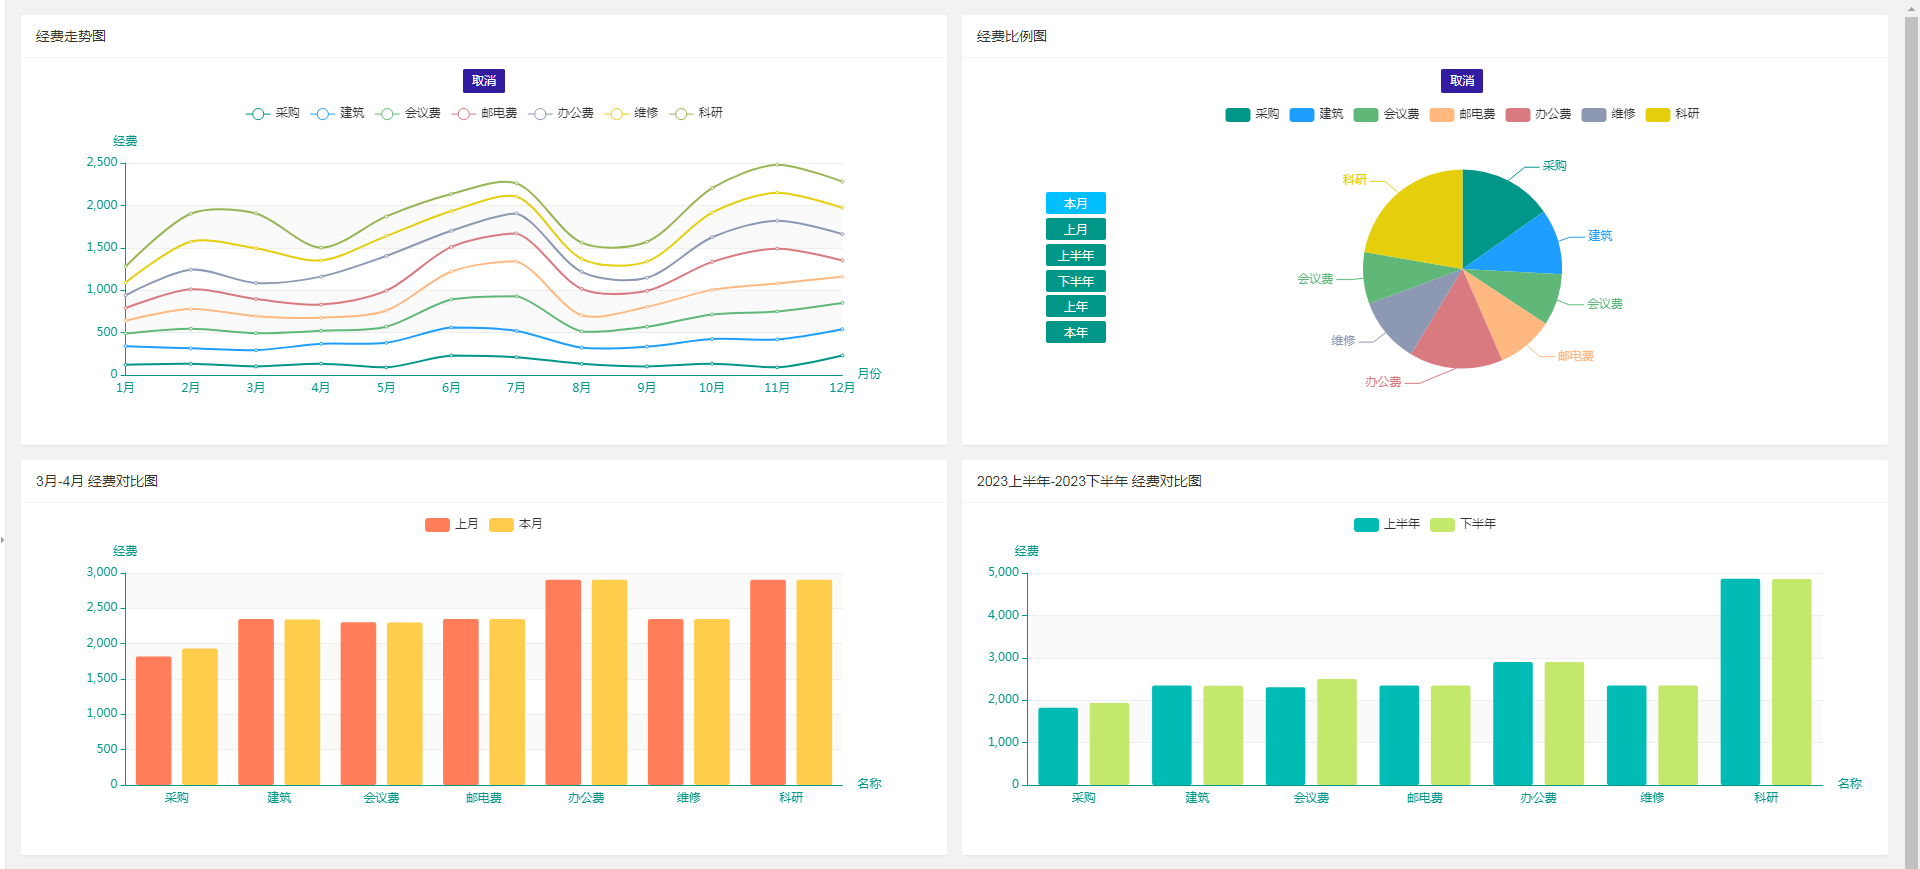Toggle 本月 legend icon in monthly bar chart
This screenshot has width=1920, height=869.
[x=501, y=525]
